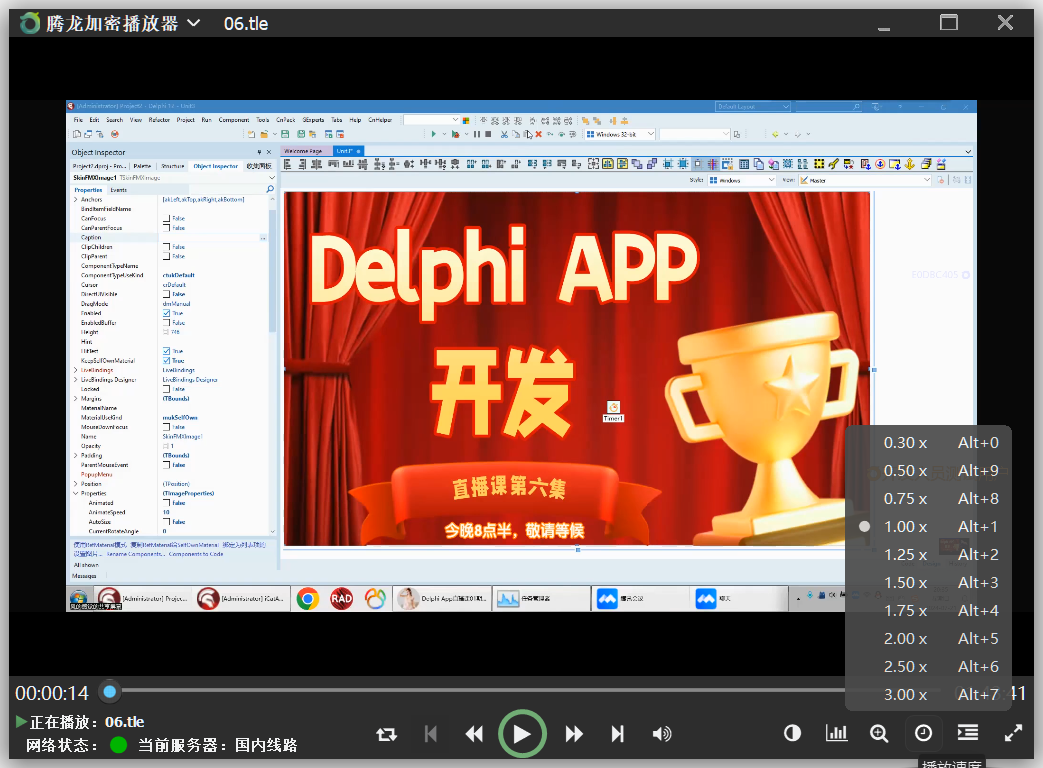
Task: Rewind the video with the double-arrow button
Action: pyautogui.click(x=474, y=734)
